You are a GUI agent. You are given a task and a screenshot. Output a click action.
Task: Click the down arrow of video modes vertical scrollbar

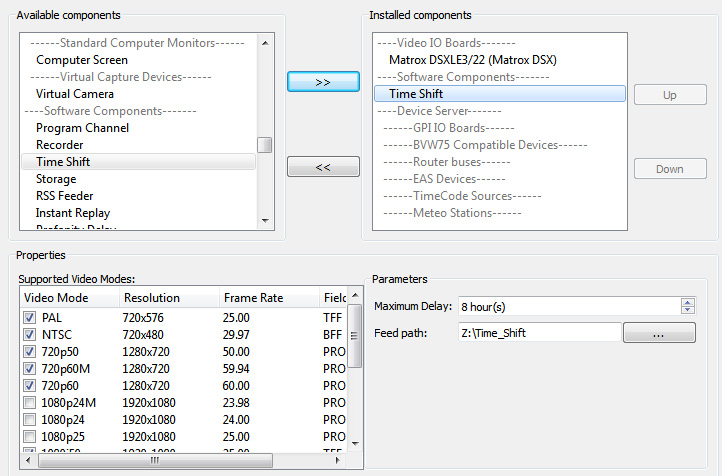tap(355, 444)
